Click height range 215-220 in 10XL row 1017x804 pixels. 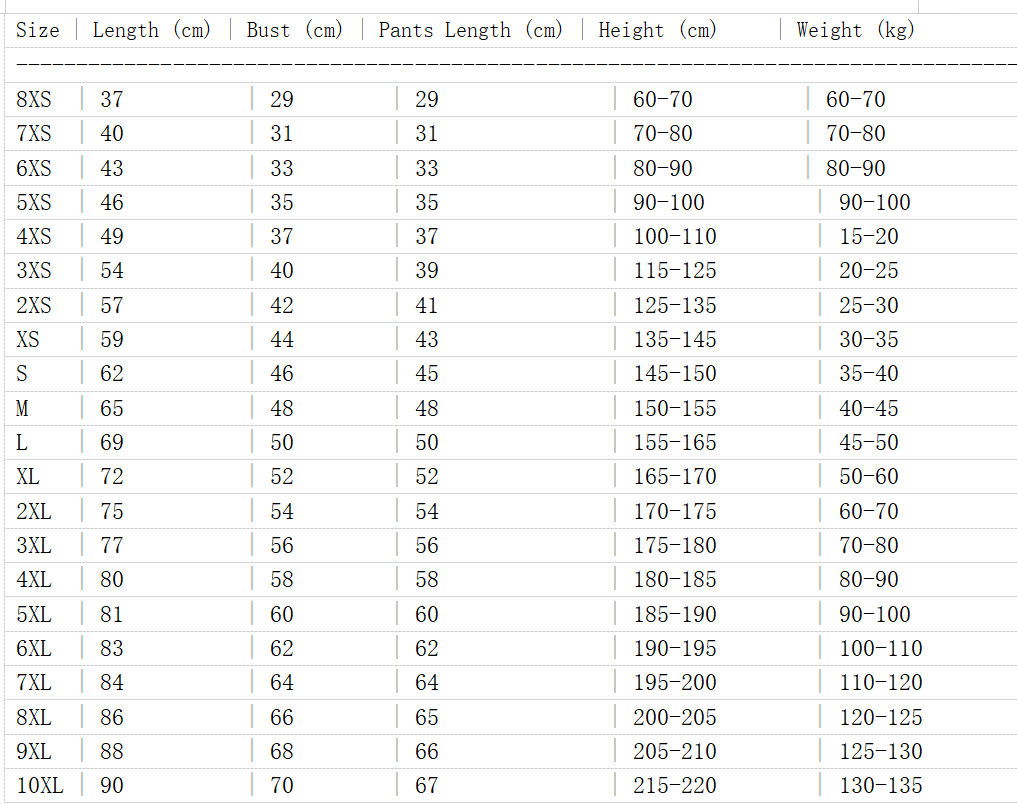675,786
